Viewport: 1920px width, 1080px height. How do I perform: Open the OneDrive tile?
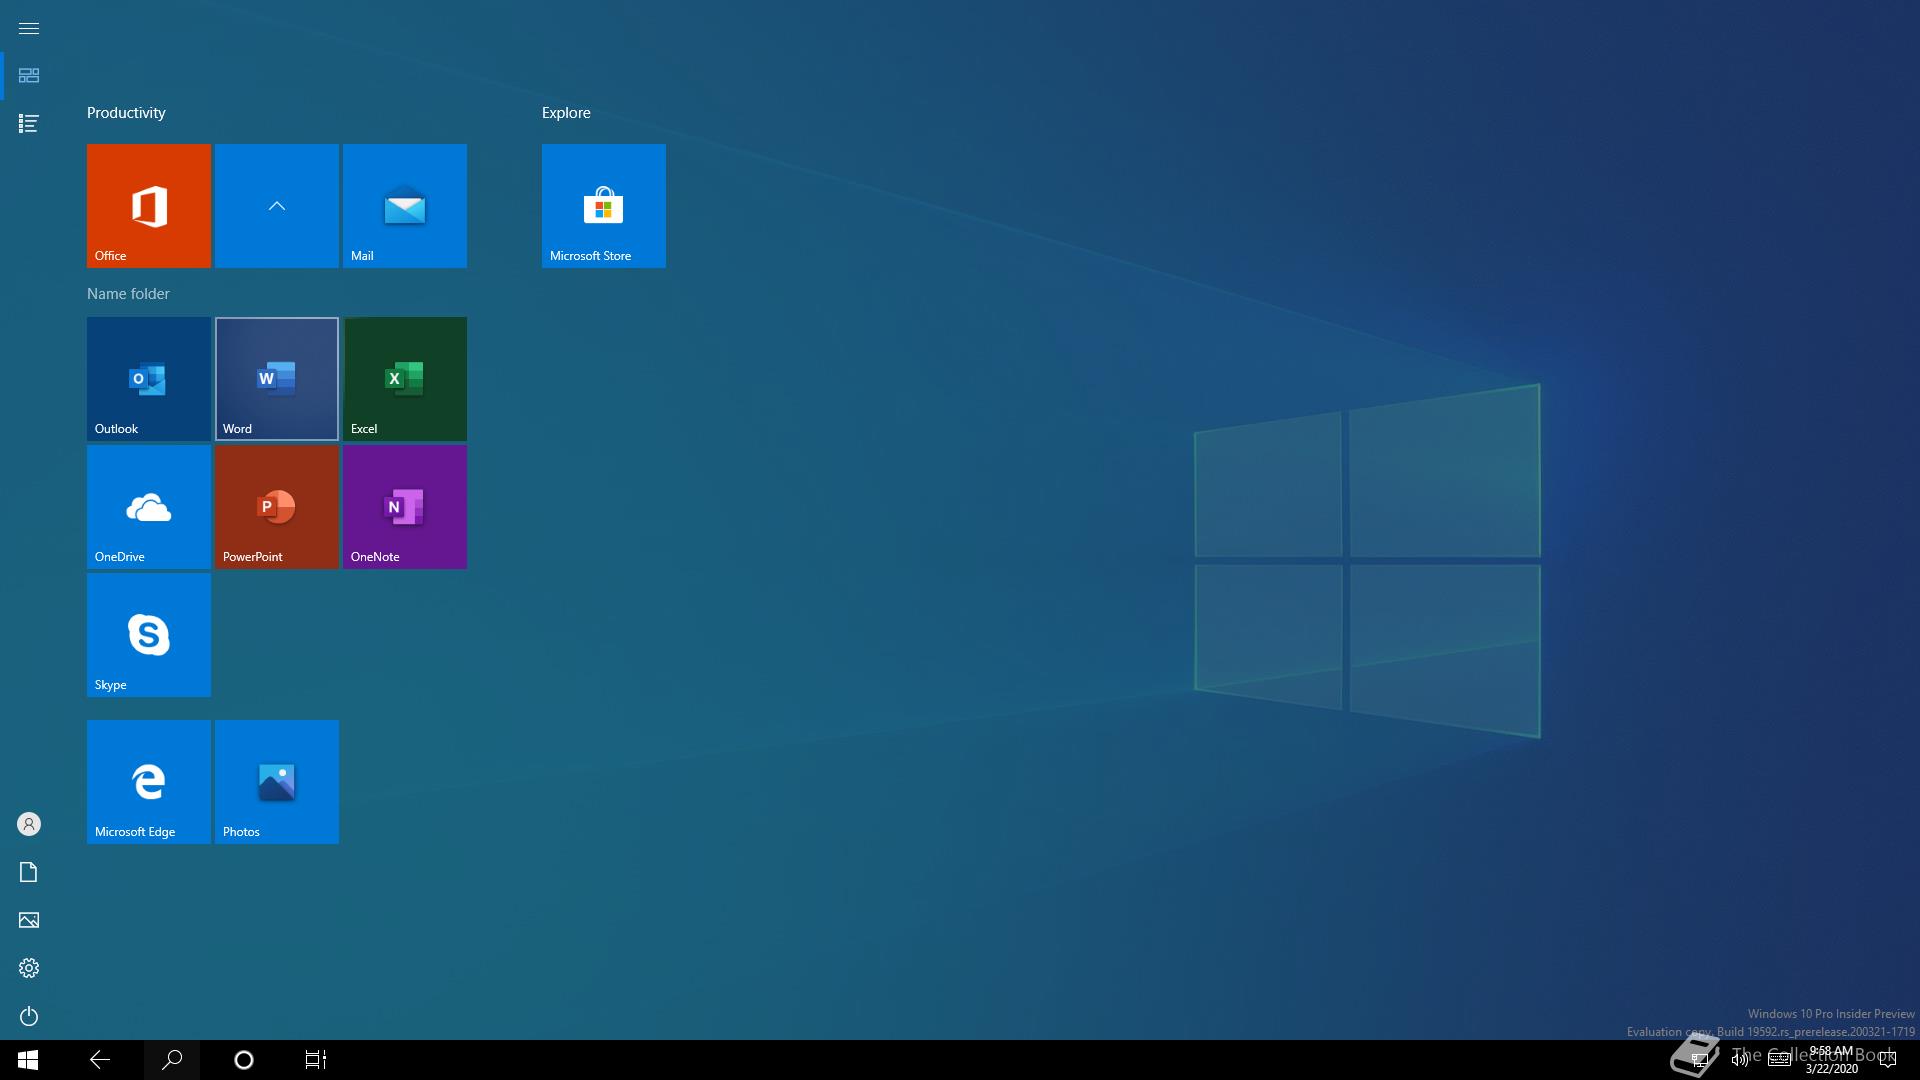(149, 507)
